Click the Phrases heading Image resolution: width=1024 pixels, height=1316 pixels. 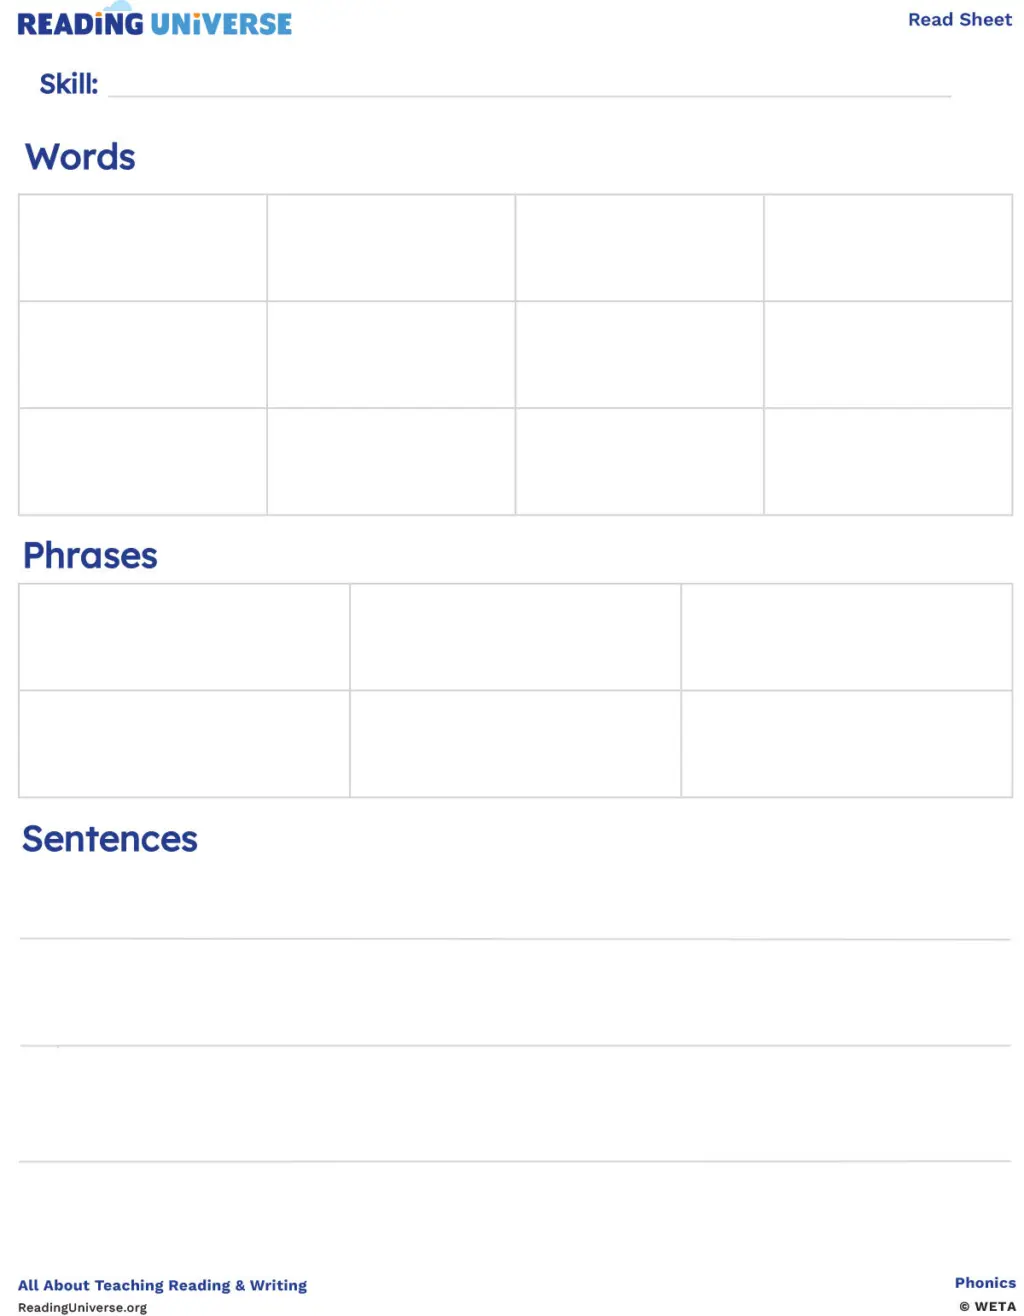90,556
